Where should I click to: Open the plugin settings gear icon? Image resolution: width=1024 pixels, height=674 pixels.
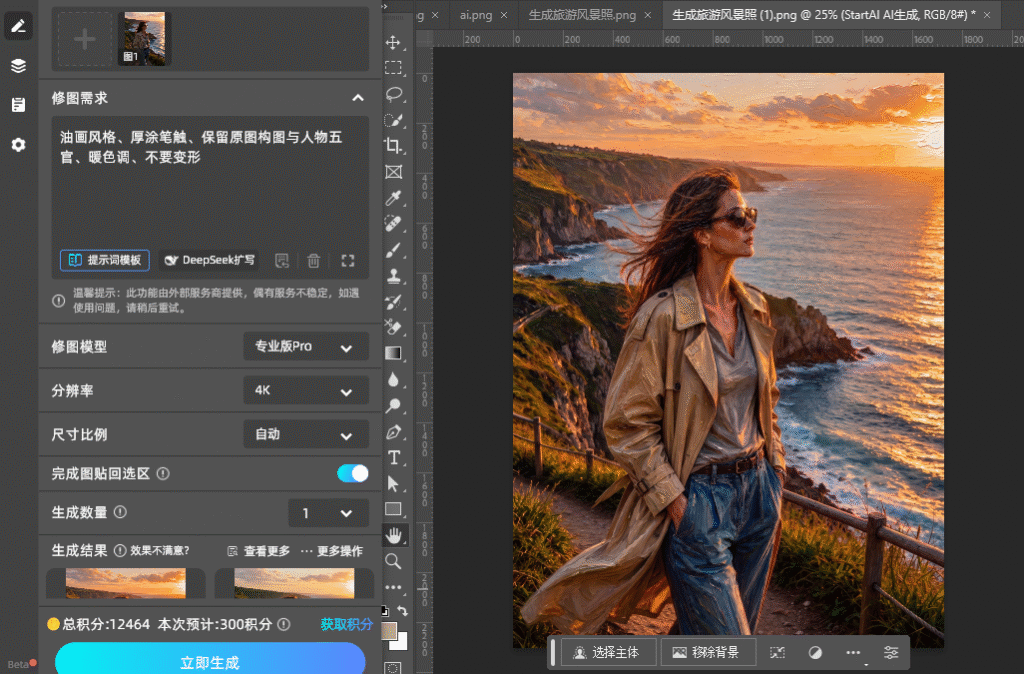[x=18, y=144]
